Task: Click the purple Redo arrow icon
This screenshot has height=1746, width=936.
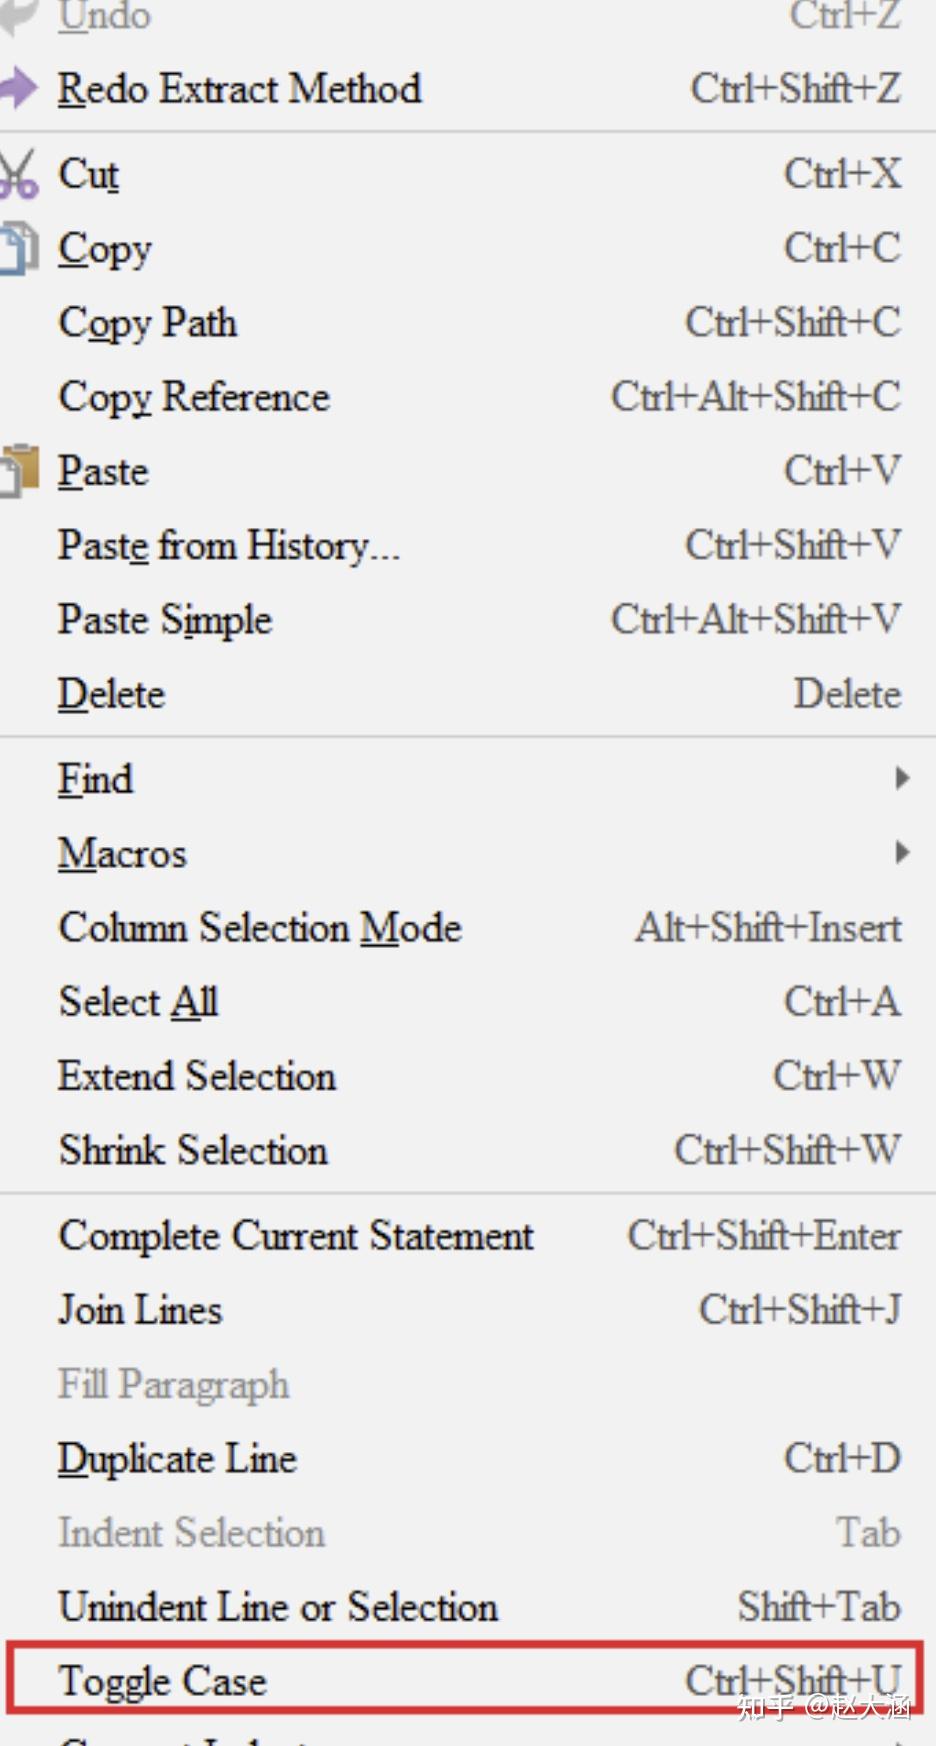Action: click(x=19, y=88)
